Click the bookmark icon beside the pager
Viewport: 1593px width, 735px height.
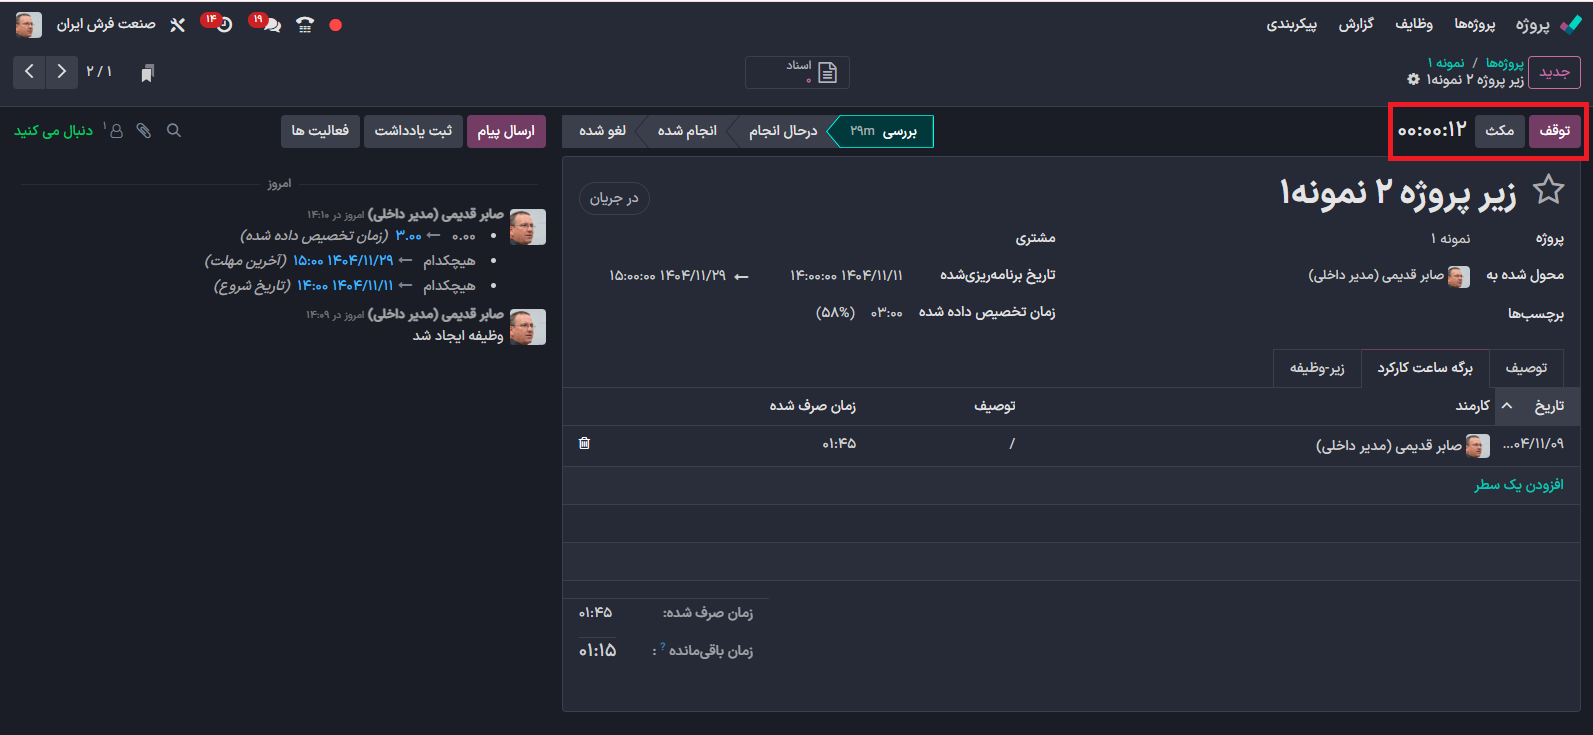147,73
